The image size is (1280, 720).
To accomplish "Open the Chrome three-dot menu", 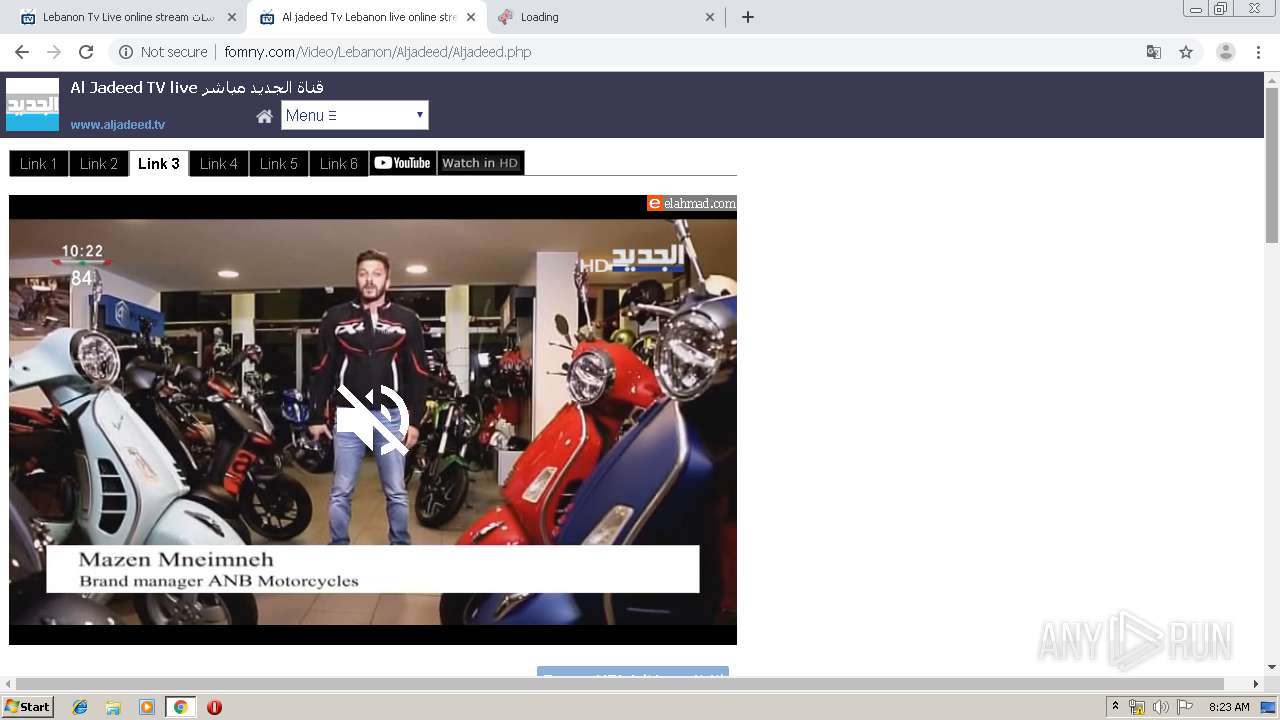I will [x=1258, y=52].
